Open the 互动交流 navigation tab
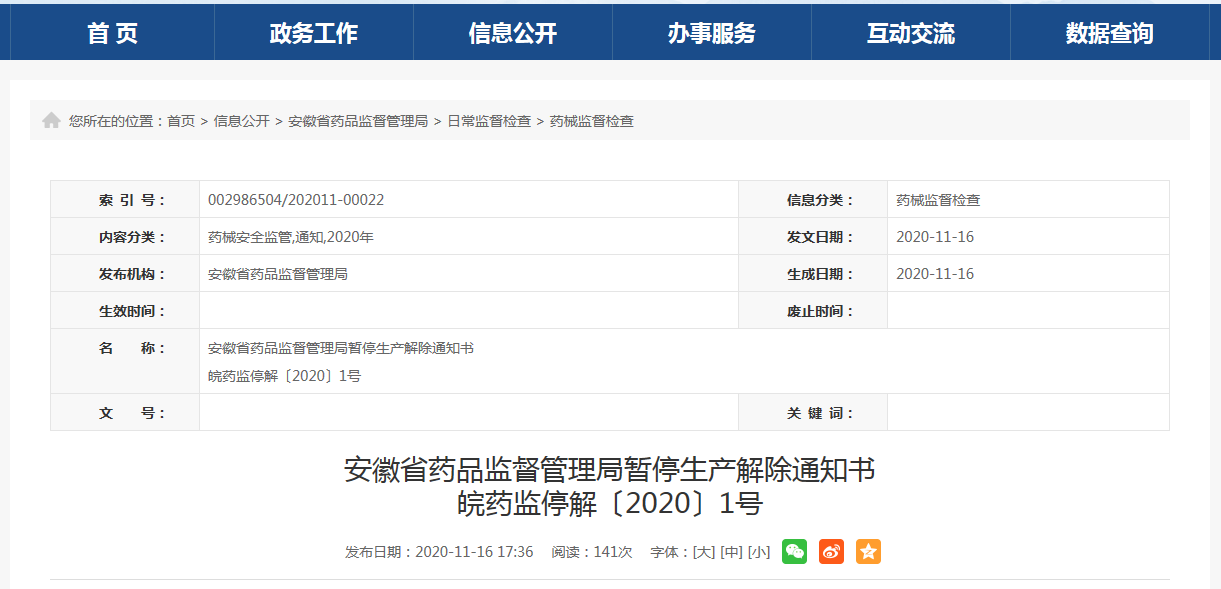 point(910,33)
